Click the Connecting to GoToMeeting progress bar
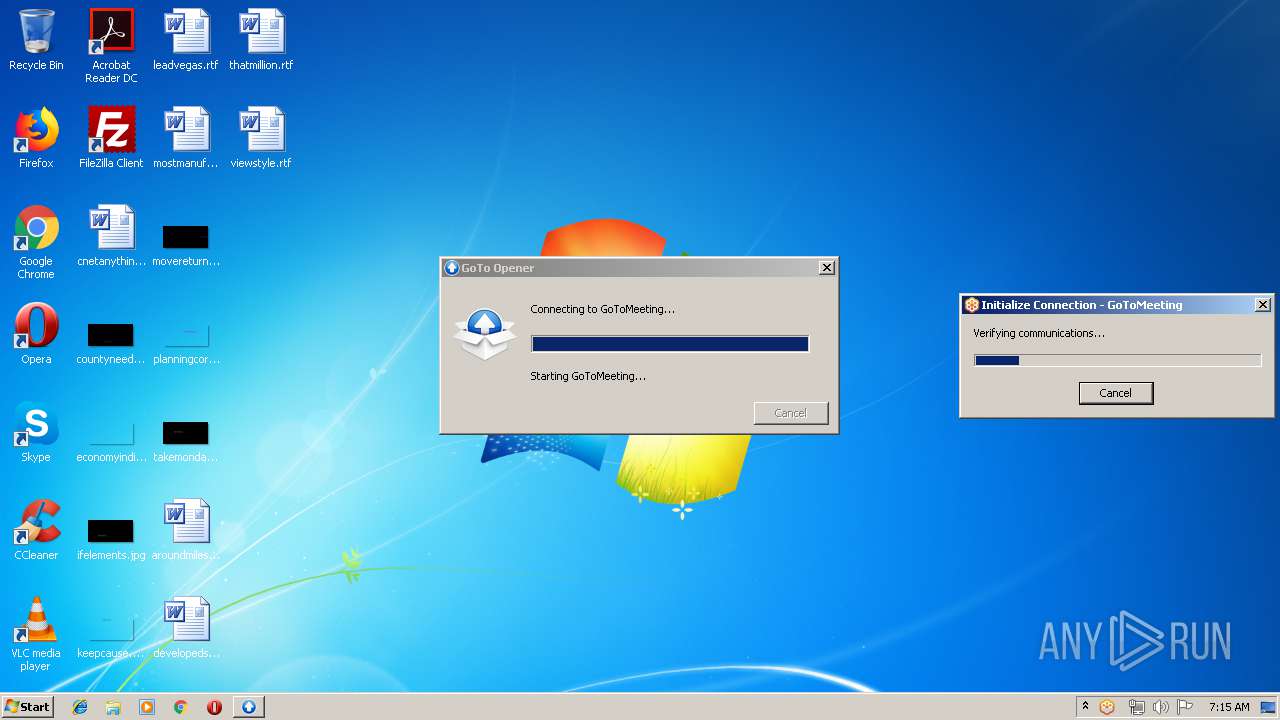 pos(670,344)
